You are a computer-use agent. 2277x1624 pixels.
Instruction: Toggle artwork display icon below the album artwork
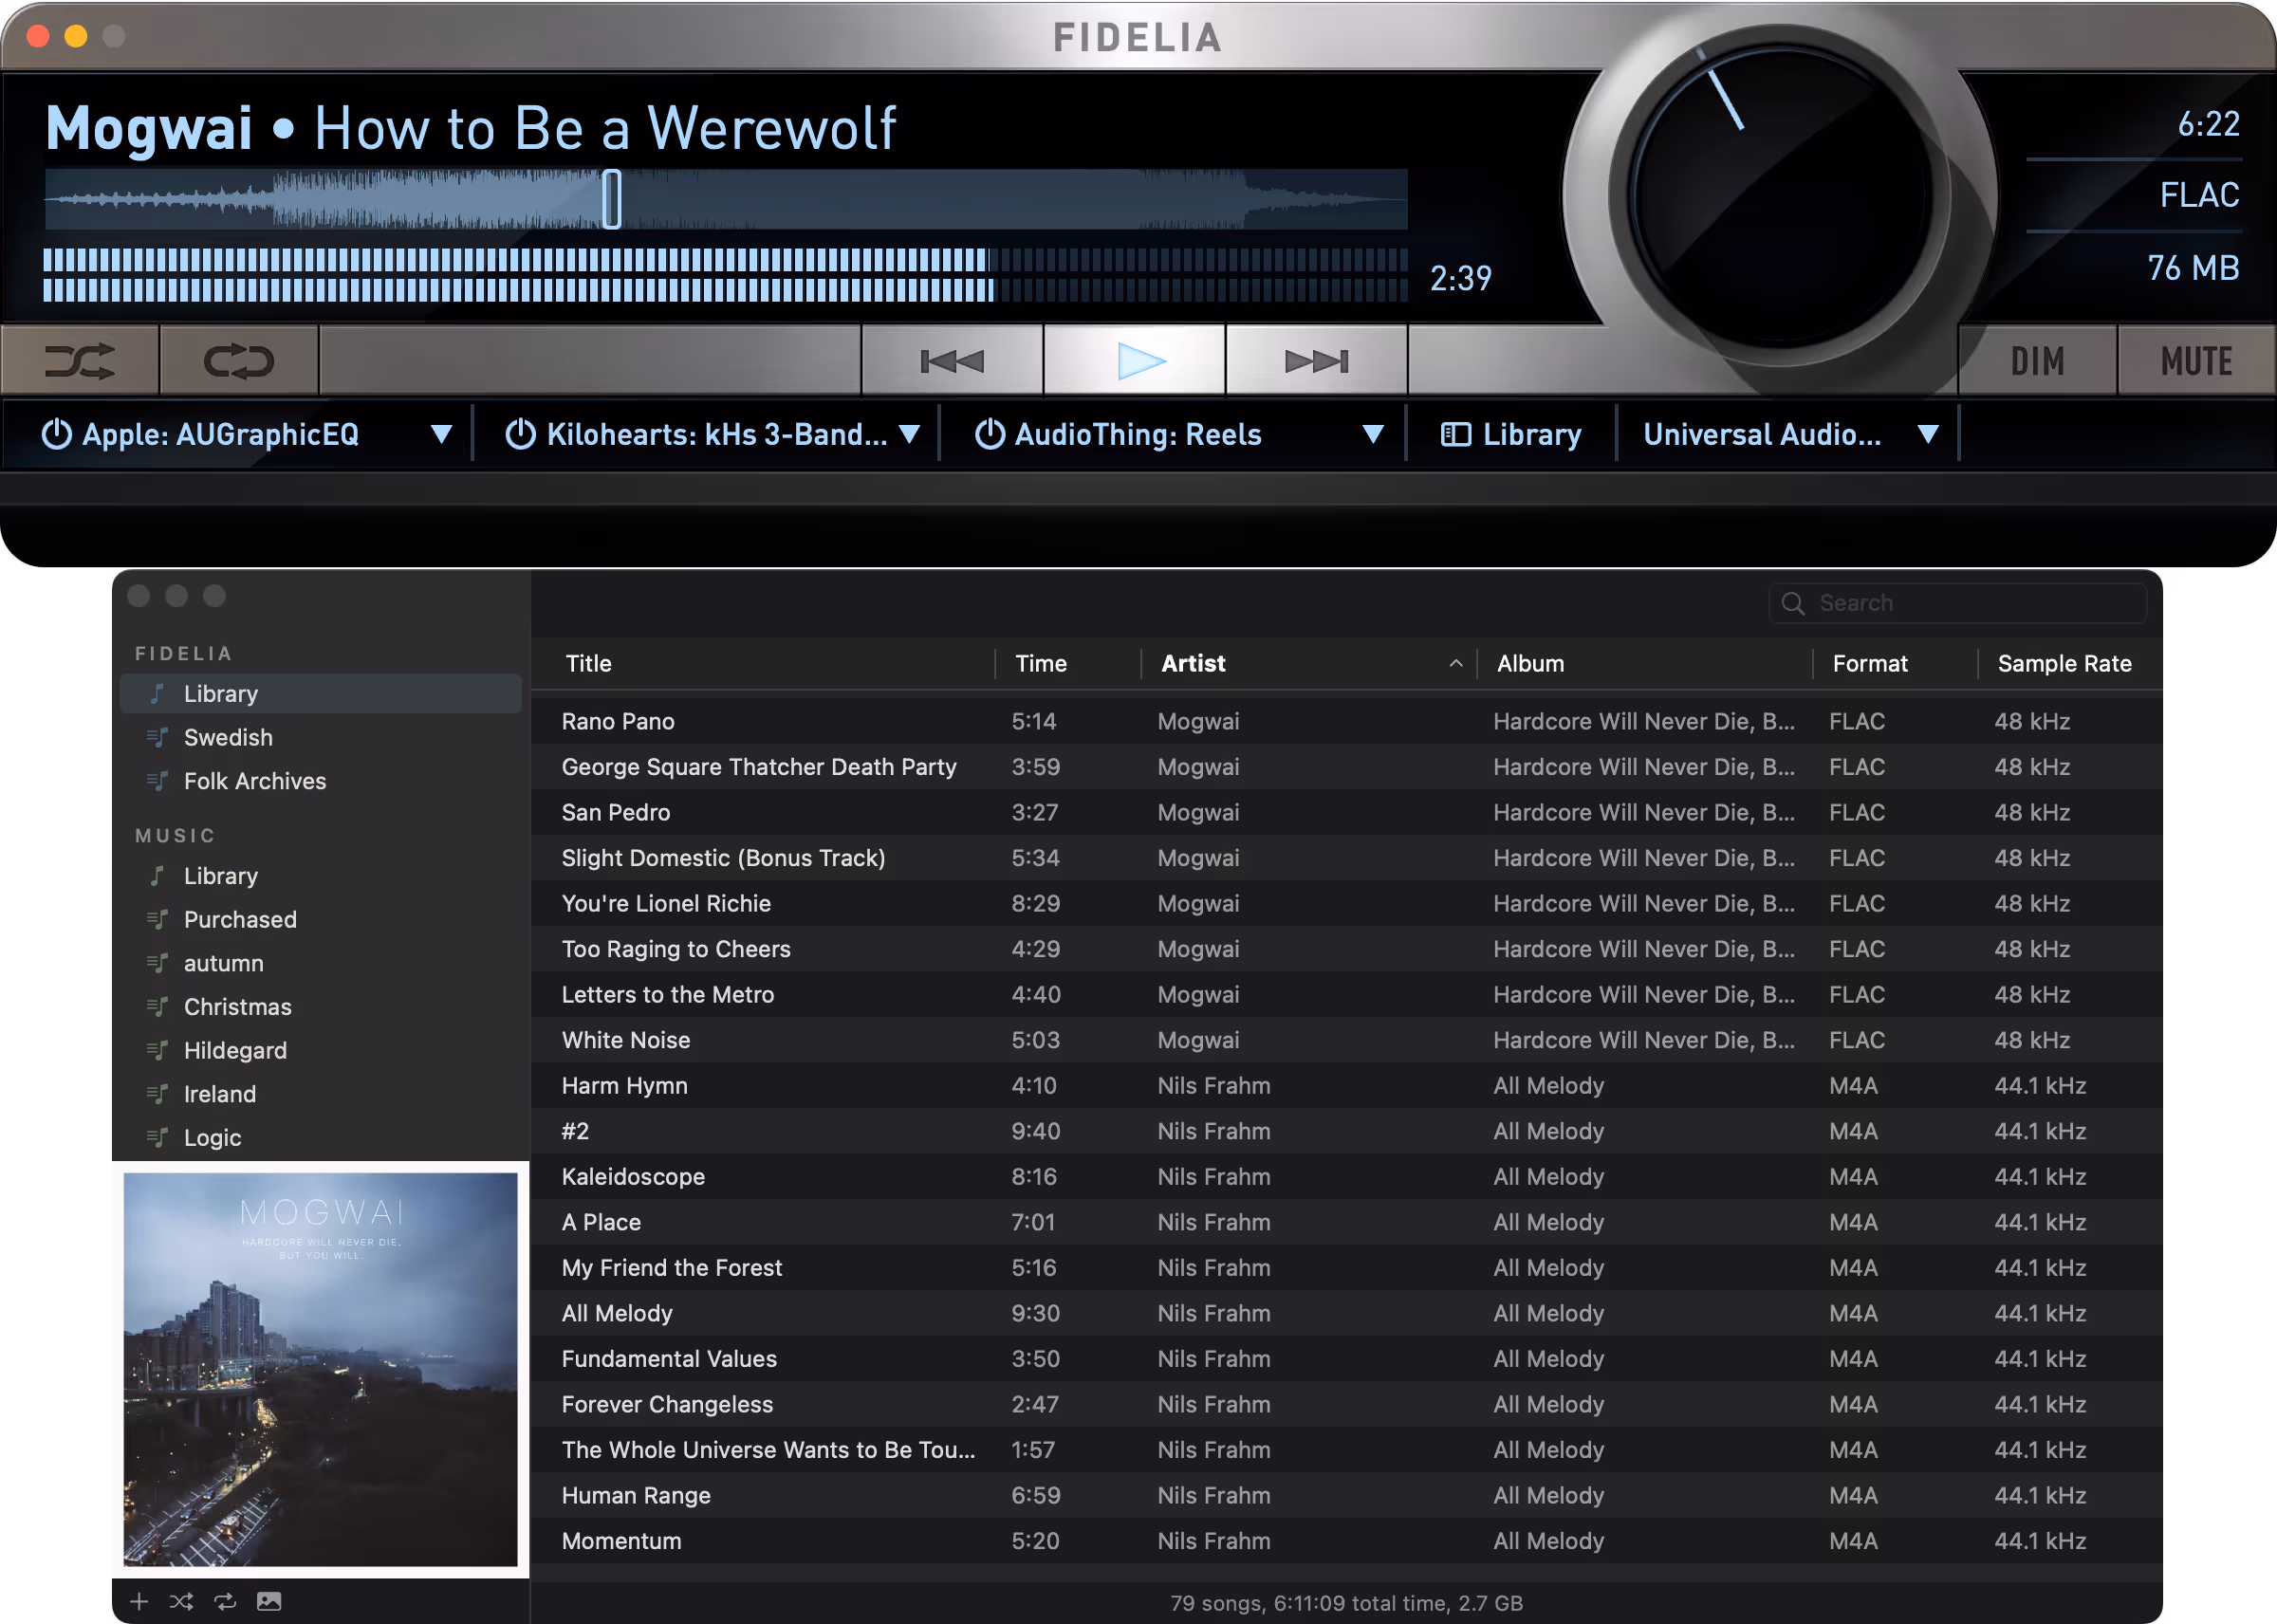coord(269,1601)
